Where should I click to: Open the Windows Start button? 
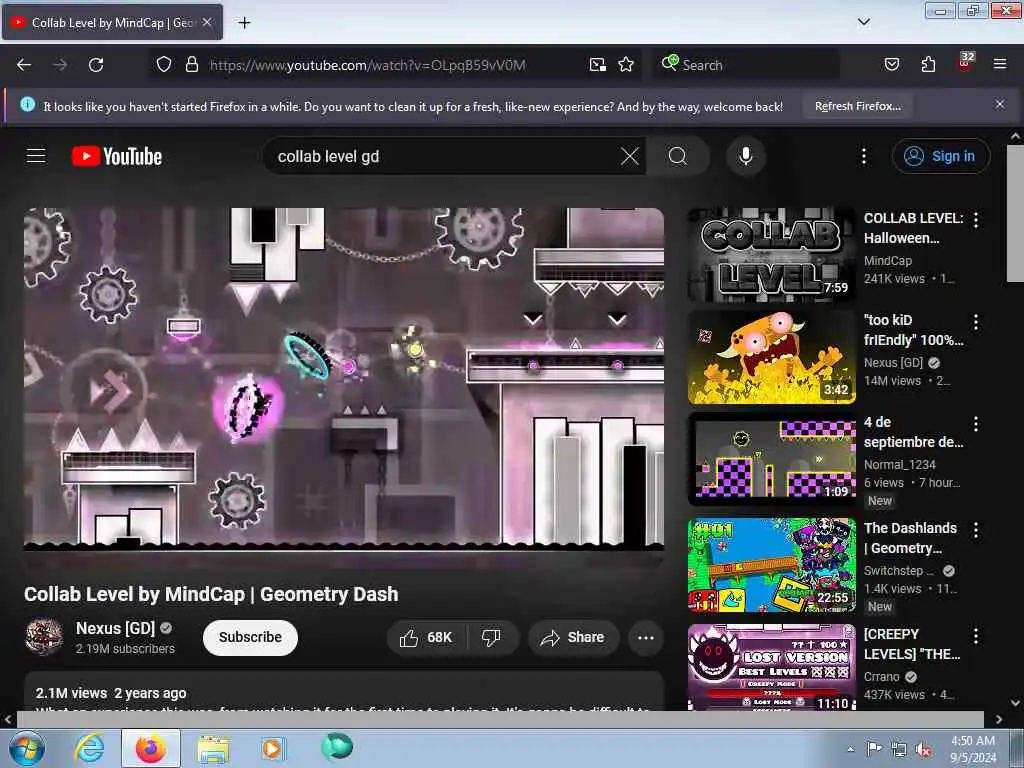26,748
